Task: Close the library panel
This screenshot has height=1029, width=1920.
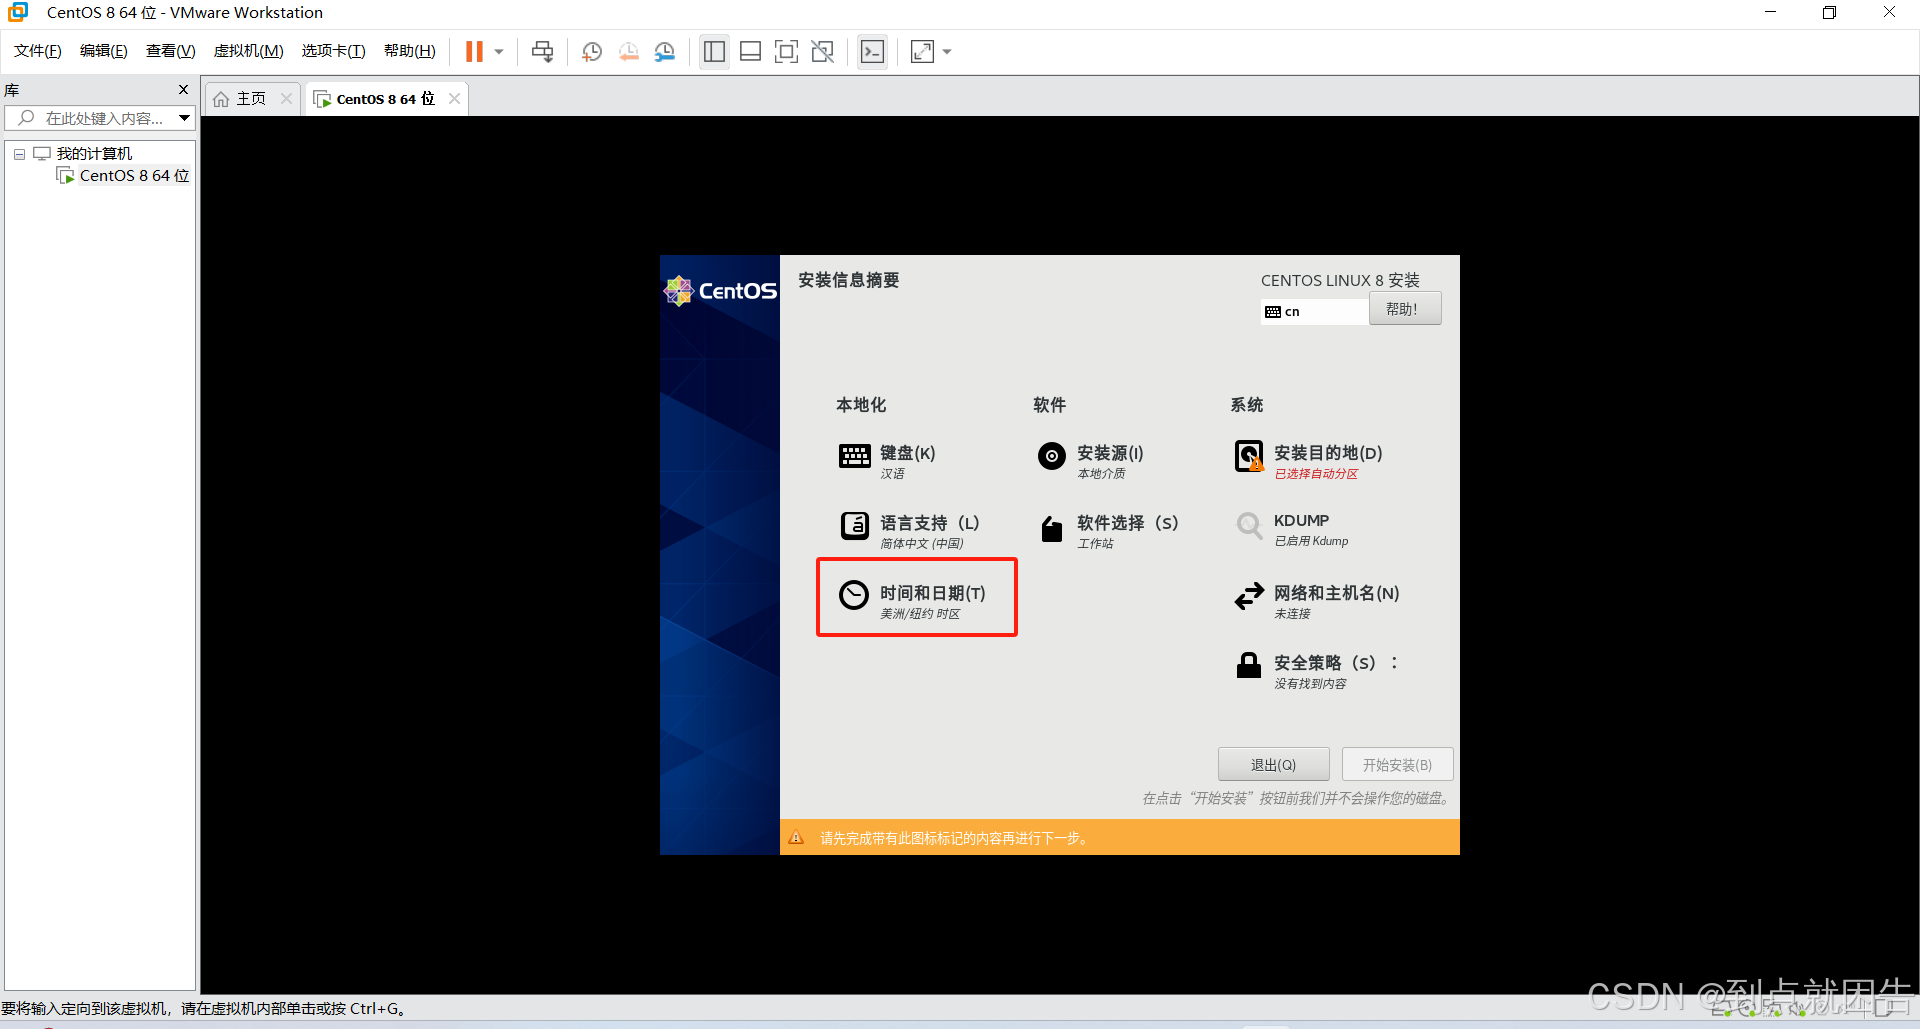Action: (183, 90)
